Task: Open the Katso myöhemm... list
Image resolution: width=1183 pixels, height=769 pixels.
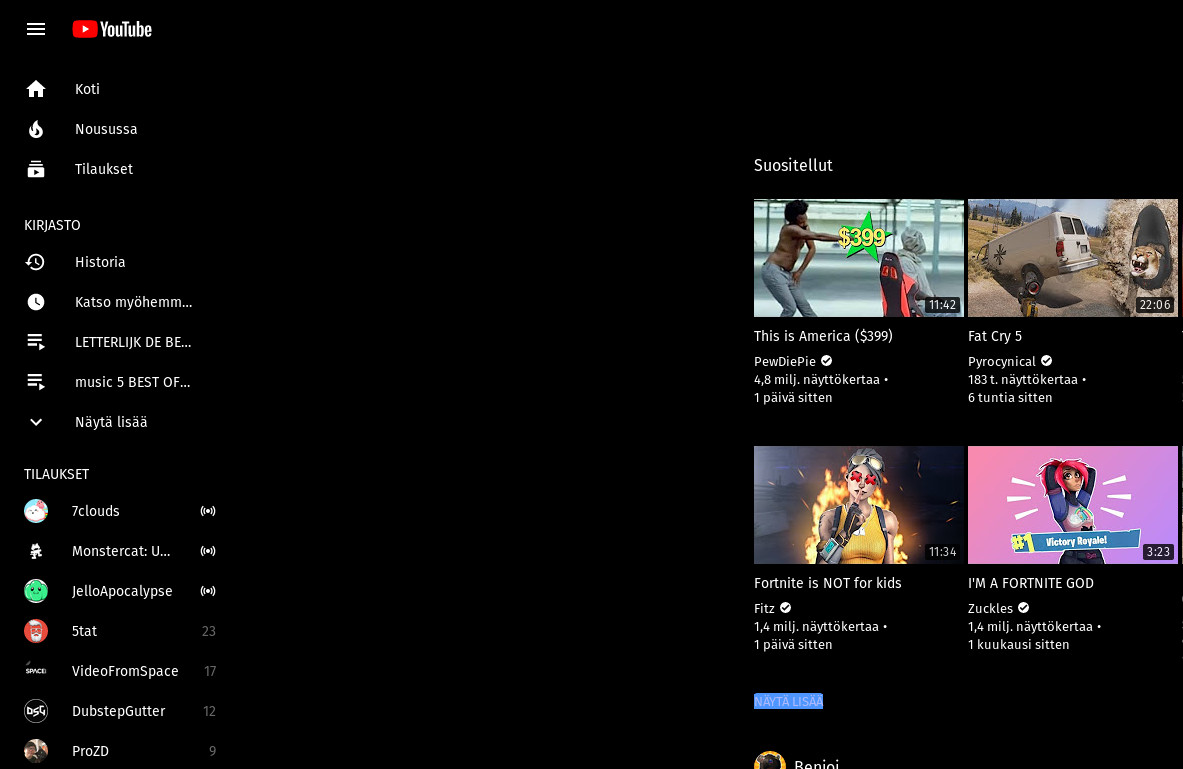Action: [134, 302]
